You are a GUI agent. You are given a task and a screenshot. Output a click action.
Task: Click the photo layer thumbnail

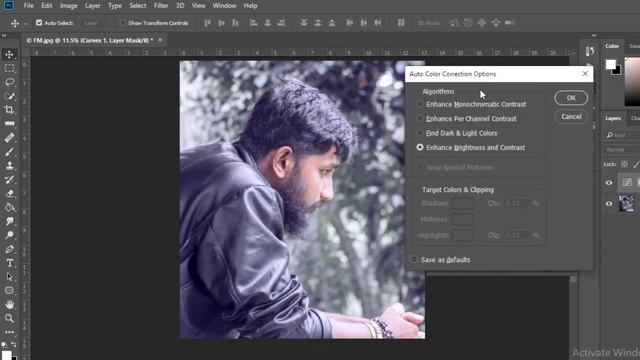(627, 203)
